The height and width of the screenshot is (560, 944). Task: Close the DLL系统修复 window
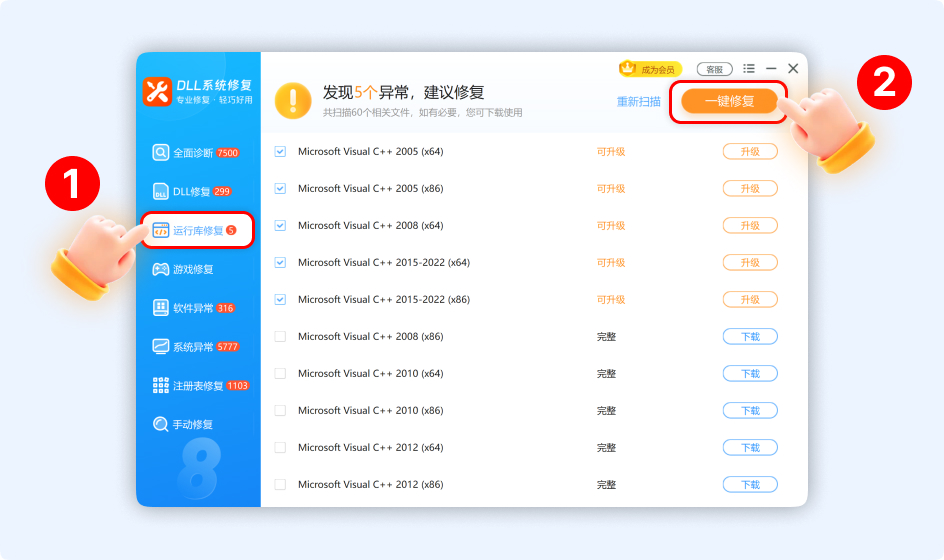click(793, 69)
